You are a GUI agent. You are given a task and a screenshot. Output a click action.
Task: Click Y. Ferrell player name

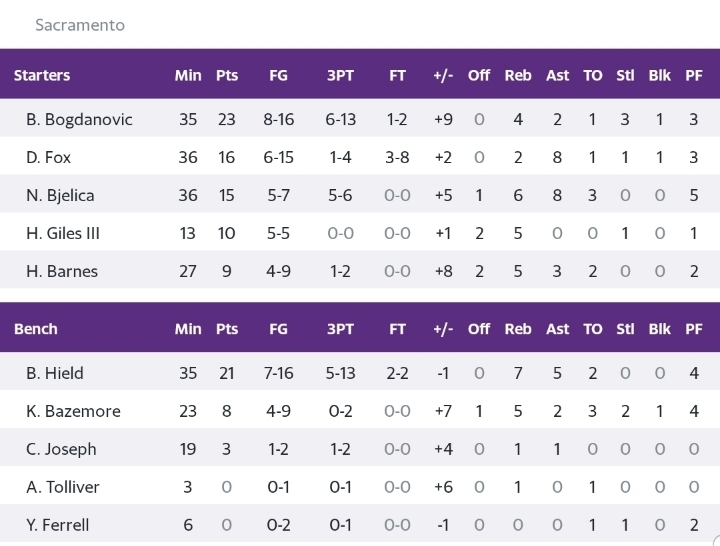(x=58, y=525)
